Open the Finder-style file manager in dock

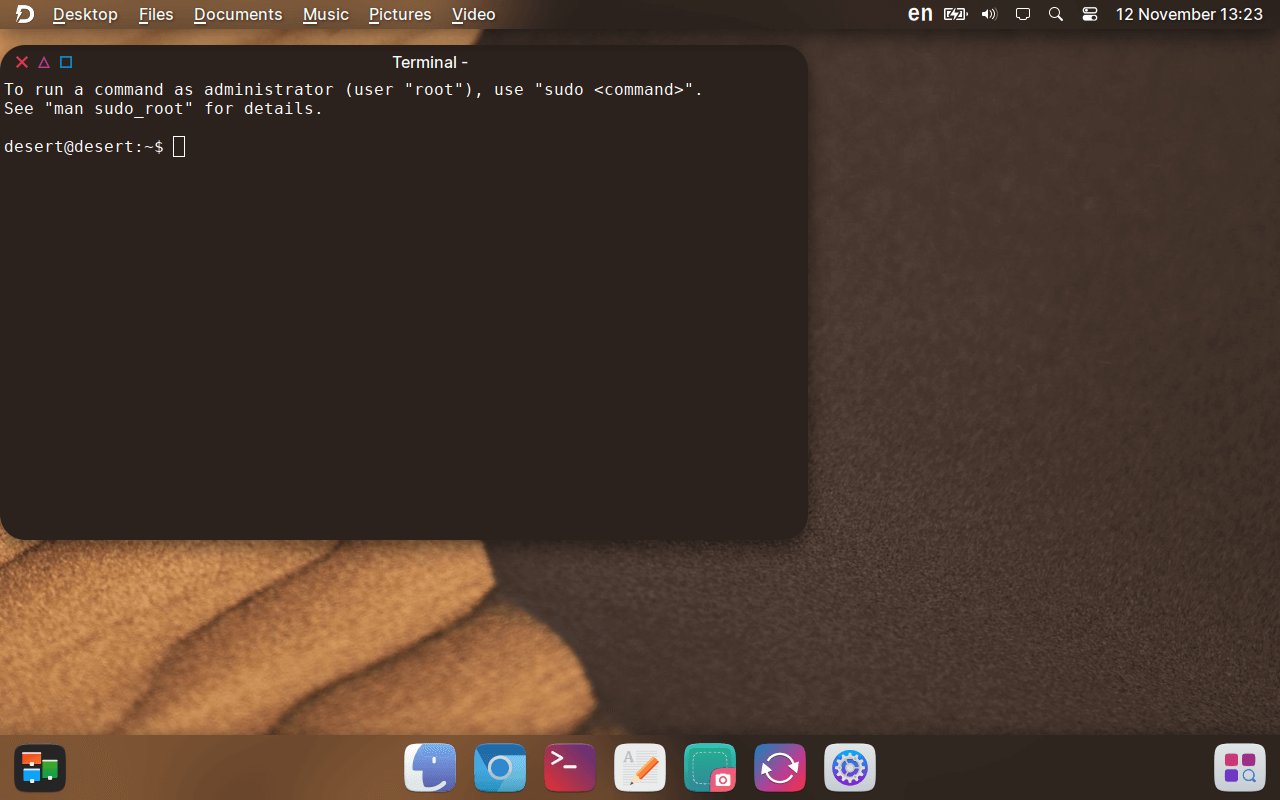tap(430, 768)
